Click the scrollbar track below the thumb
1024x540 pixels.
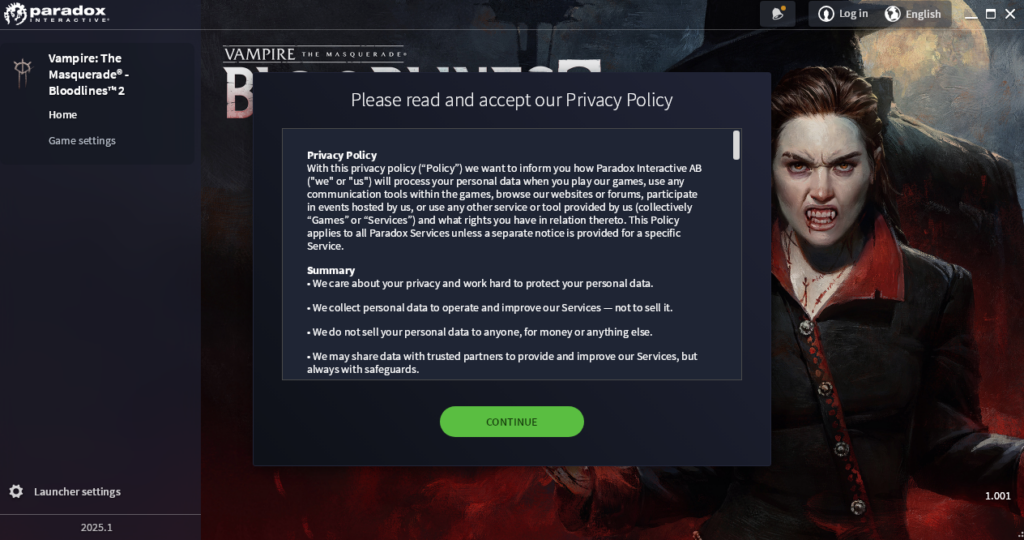[736, 269]
